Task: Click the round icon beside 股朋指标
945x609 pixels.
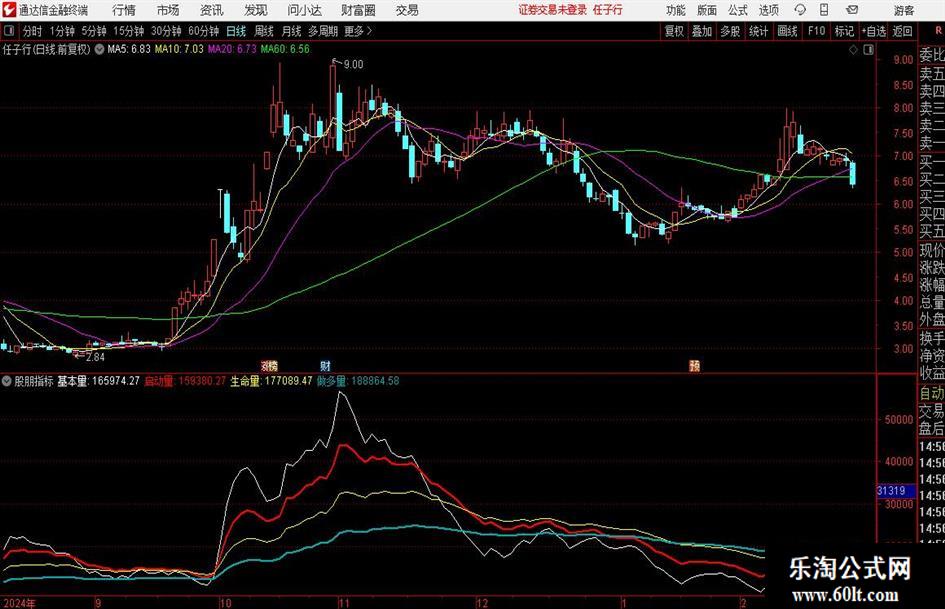Action: point(7,381)
